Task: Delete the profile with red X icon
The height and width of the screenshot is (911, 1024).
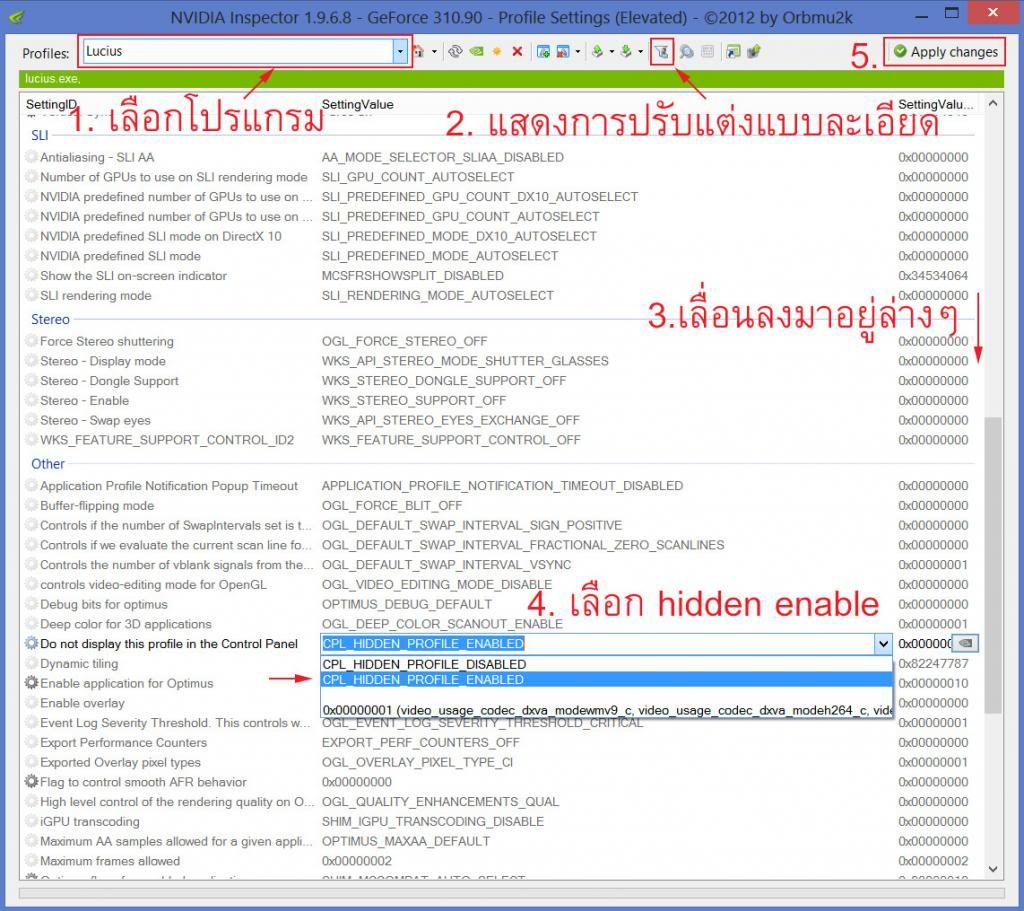Action: pos(517,52)
